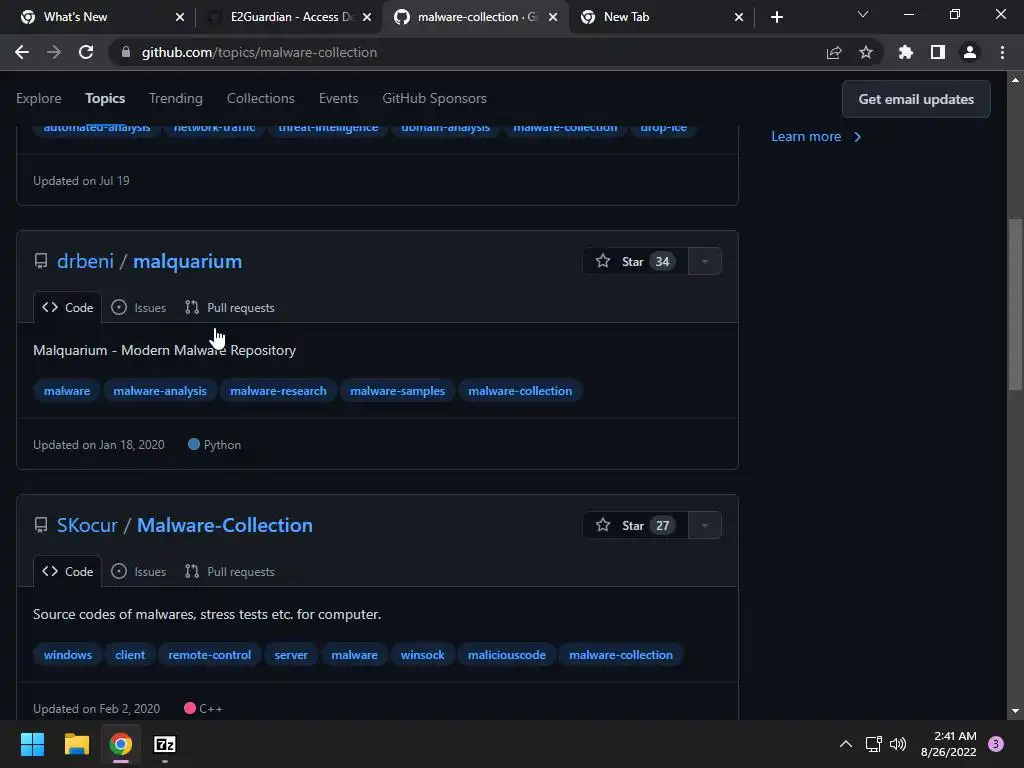
Task: Click malware-collection tag under malquarium
Action: click(520, 391)
